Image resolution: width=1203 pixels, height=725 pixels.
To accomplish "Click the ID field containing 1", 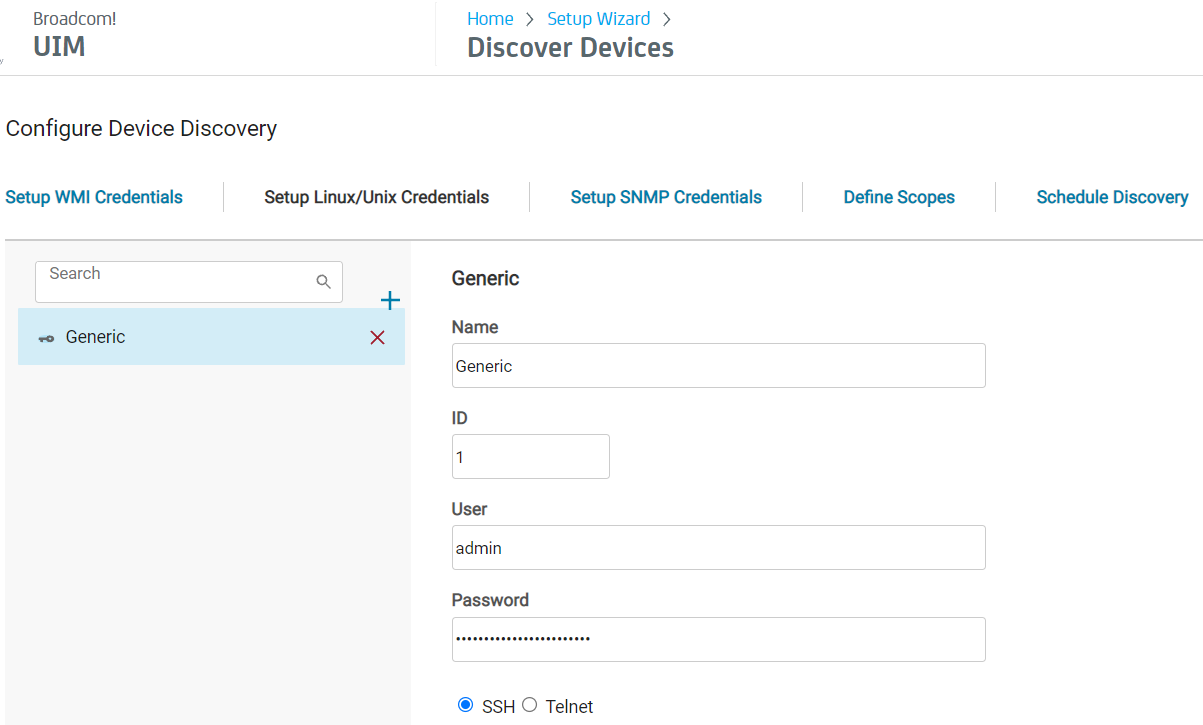I will (530, 457).
